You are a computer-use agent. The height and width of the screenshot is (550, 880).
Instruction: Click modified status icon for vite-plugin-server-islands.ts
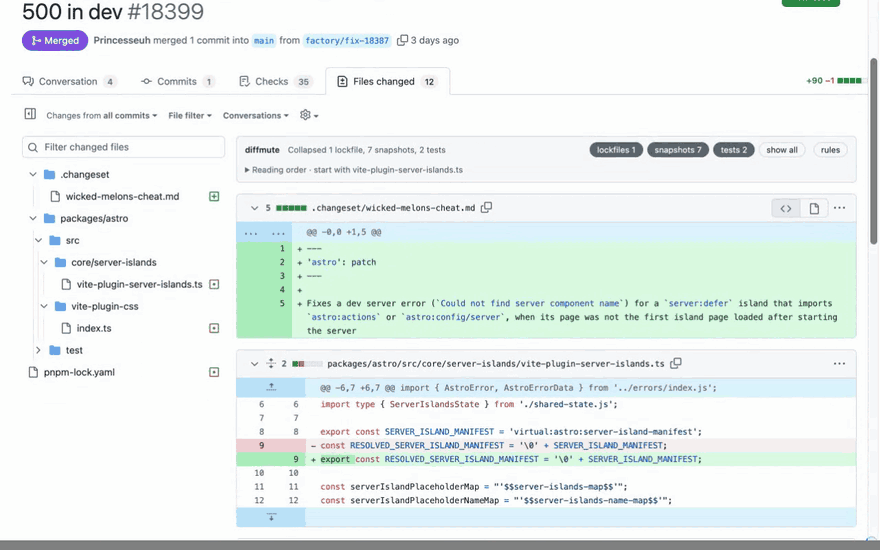[x=214, y=285]
